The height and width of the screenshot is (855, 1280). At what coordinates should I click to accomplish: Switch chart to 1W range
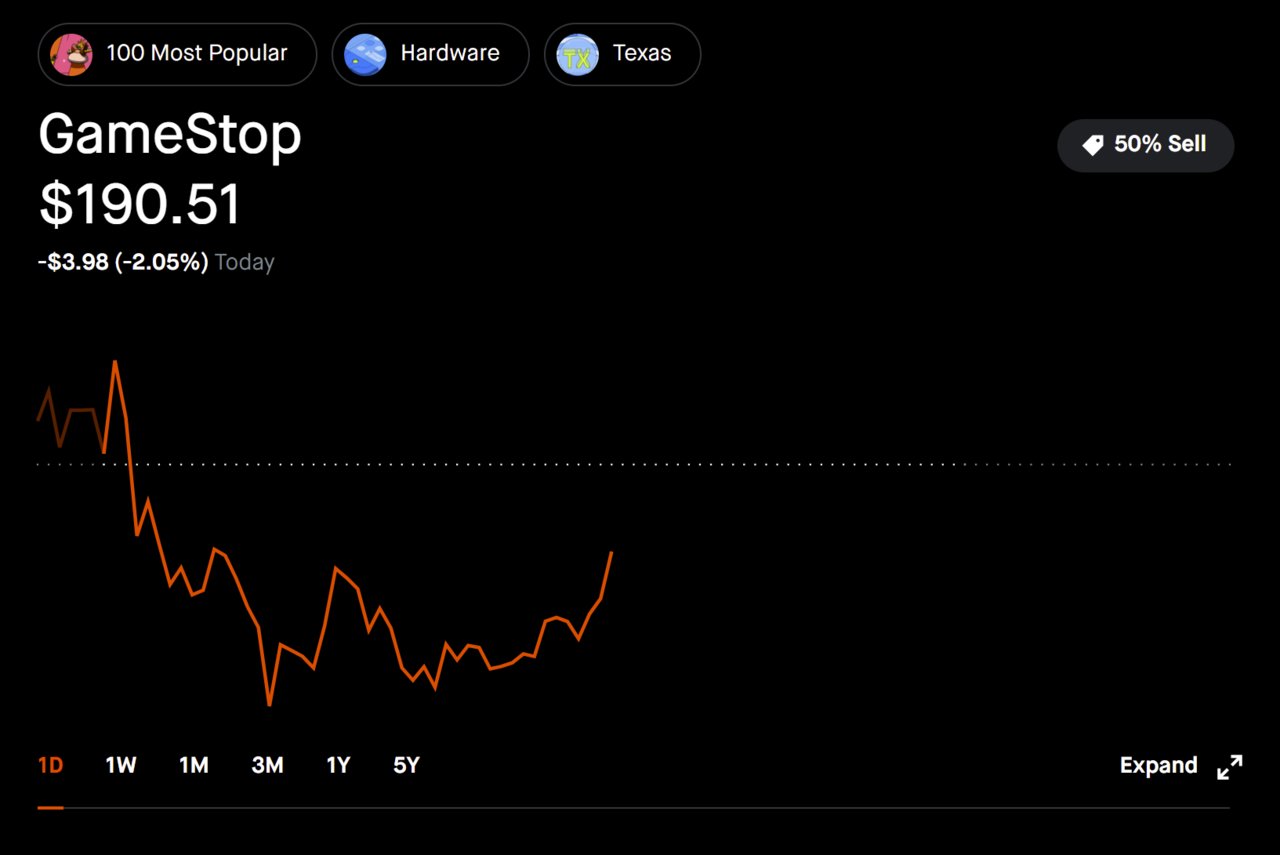point(121,766)
